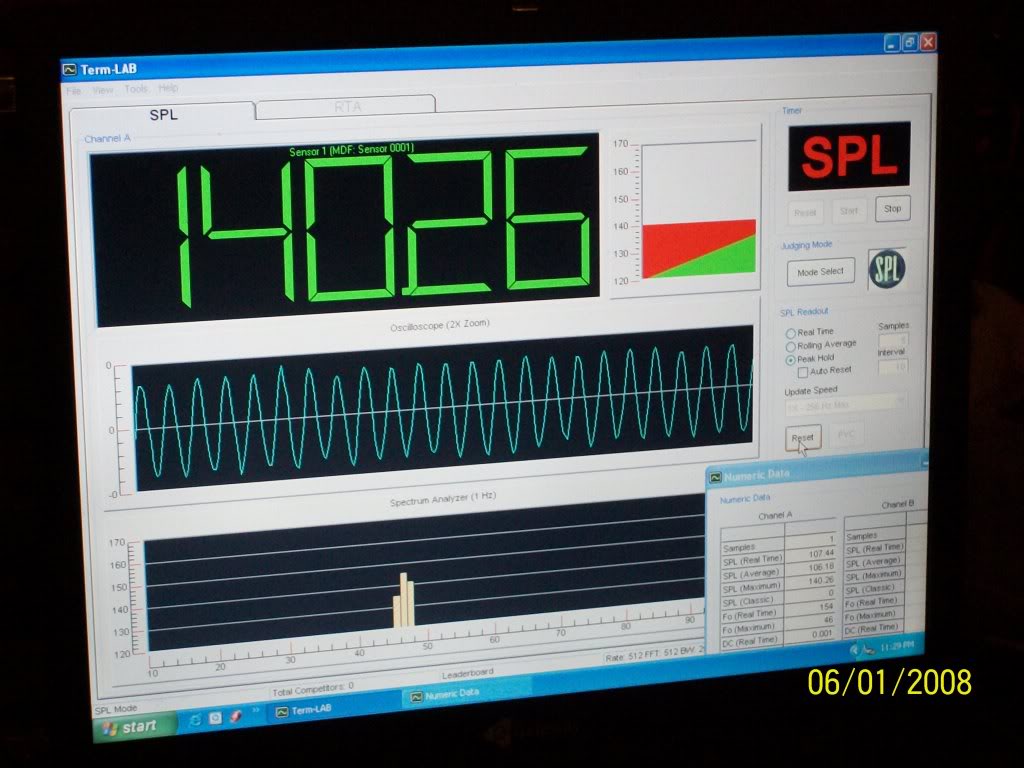Restore down the Term-LAB window
This screenshot has width=1024, height=768.
pyautogui.click(x=910, y=42)
